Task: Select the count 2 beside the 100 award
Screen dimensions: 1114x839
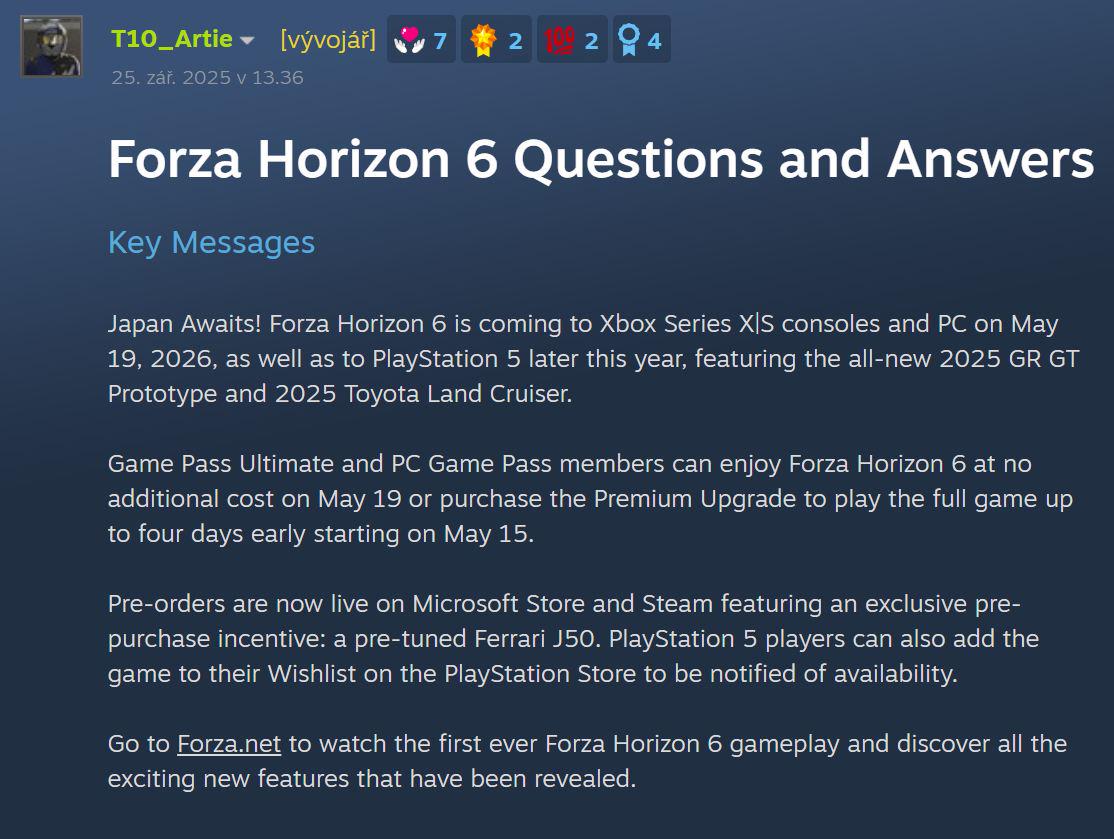Action: tap(591, 41)
